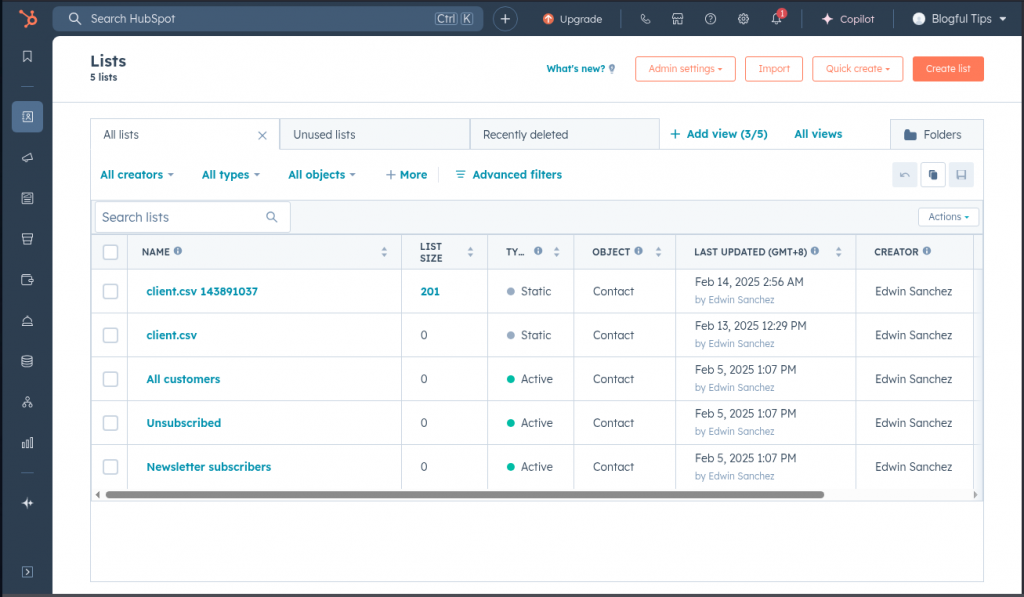
Task: Check the Newsletter subscribers row checkbox
Action: (x=110, y=467)
